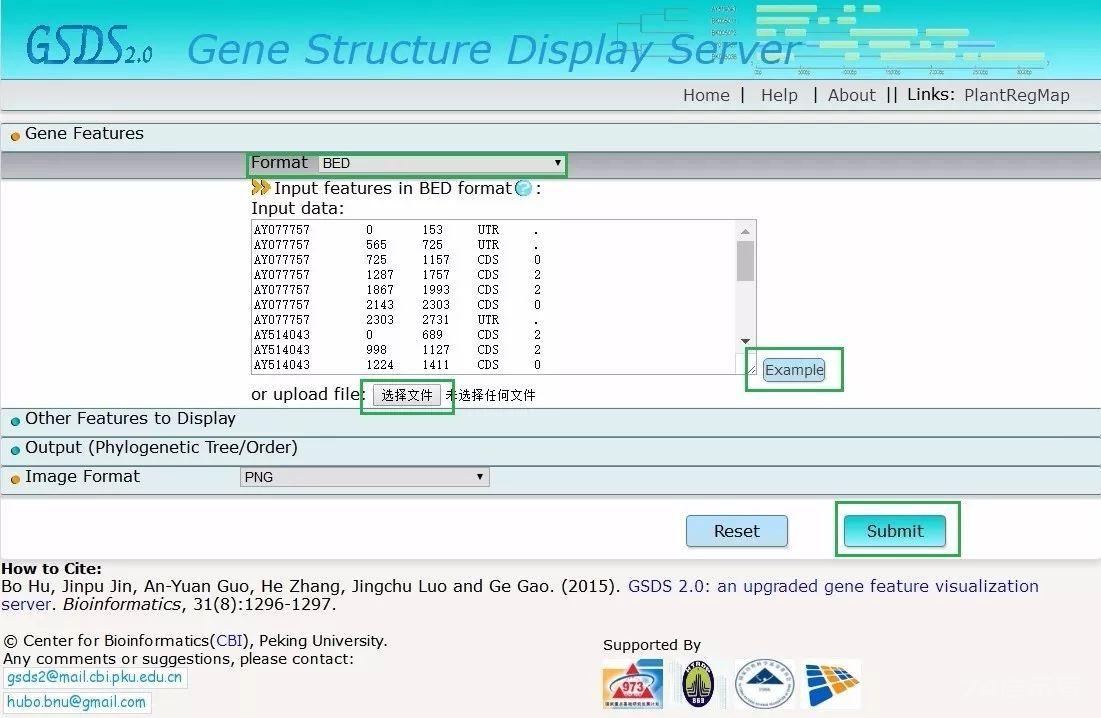Expand Output (Phylogenetic Tree/Order) section
The height and width of the screenshot is (718, 1101).
pyautogui.click(x=161, y=447)
